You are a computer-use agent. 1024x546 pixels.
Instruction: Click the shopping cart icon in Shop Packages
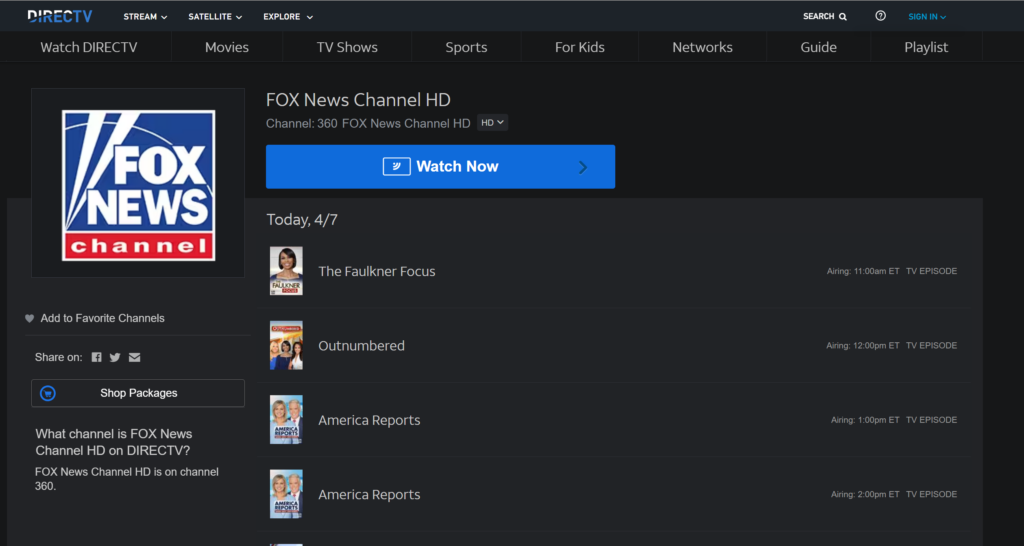tap(48, 393)
